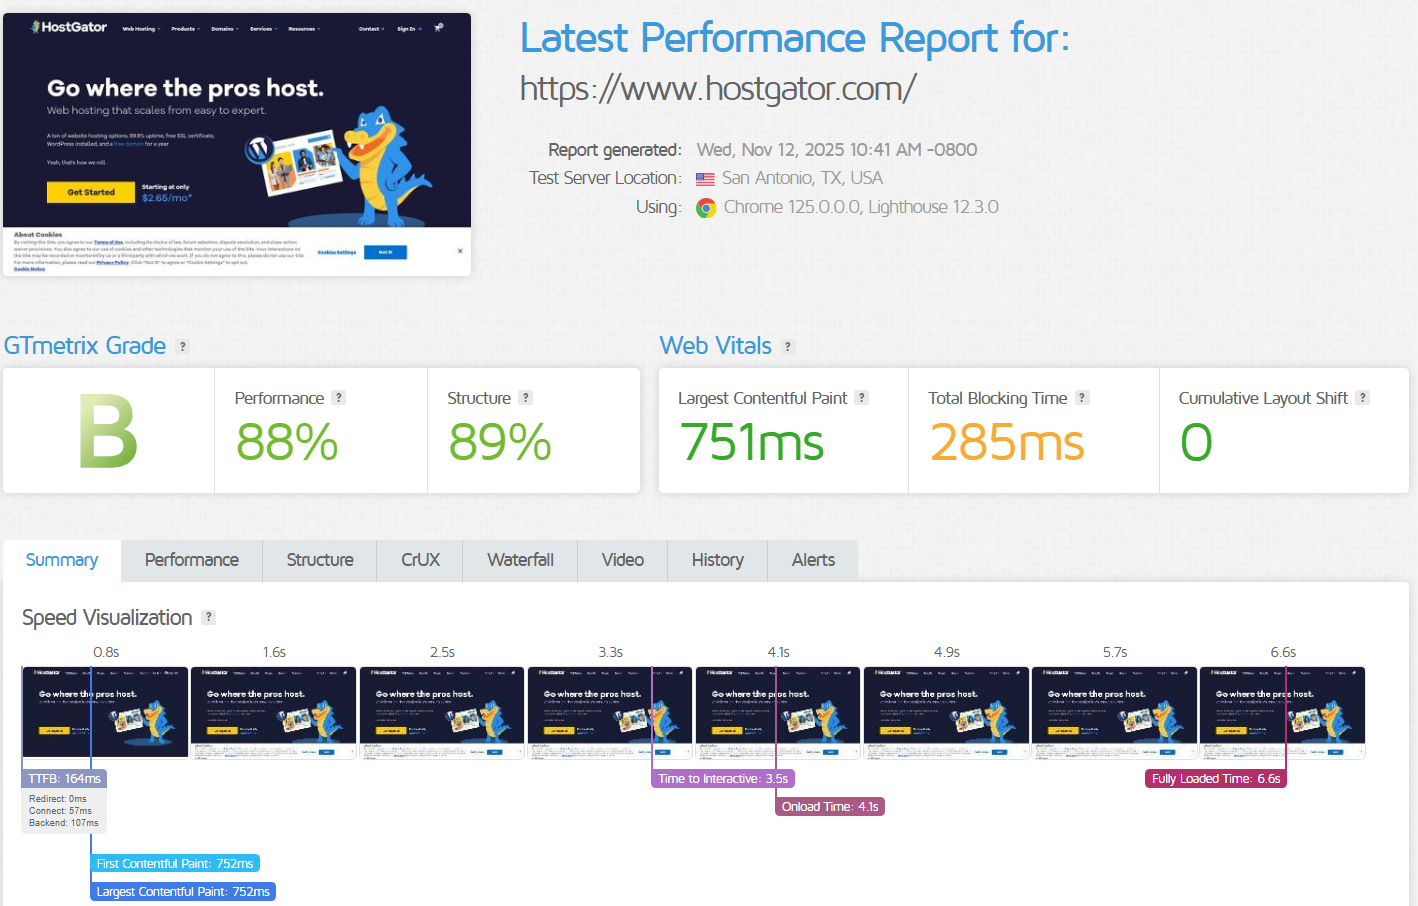This screenshot has width=1418, height=906.
Task: Click the Web Vitals heading
Action: (x=716, y=346)
